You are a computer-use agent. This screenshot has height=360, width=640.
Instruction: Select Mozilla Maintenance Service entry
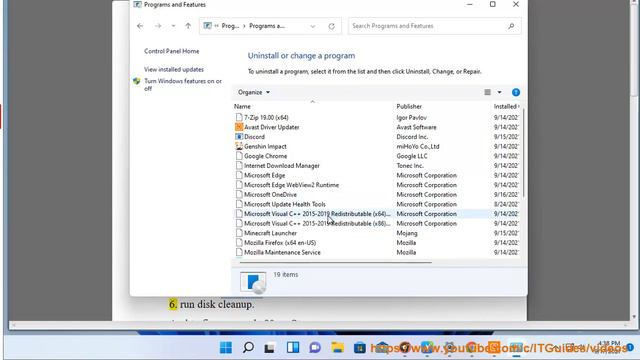click(x=282, y=252)
